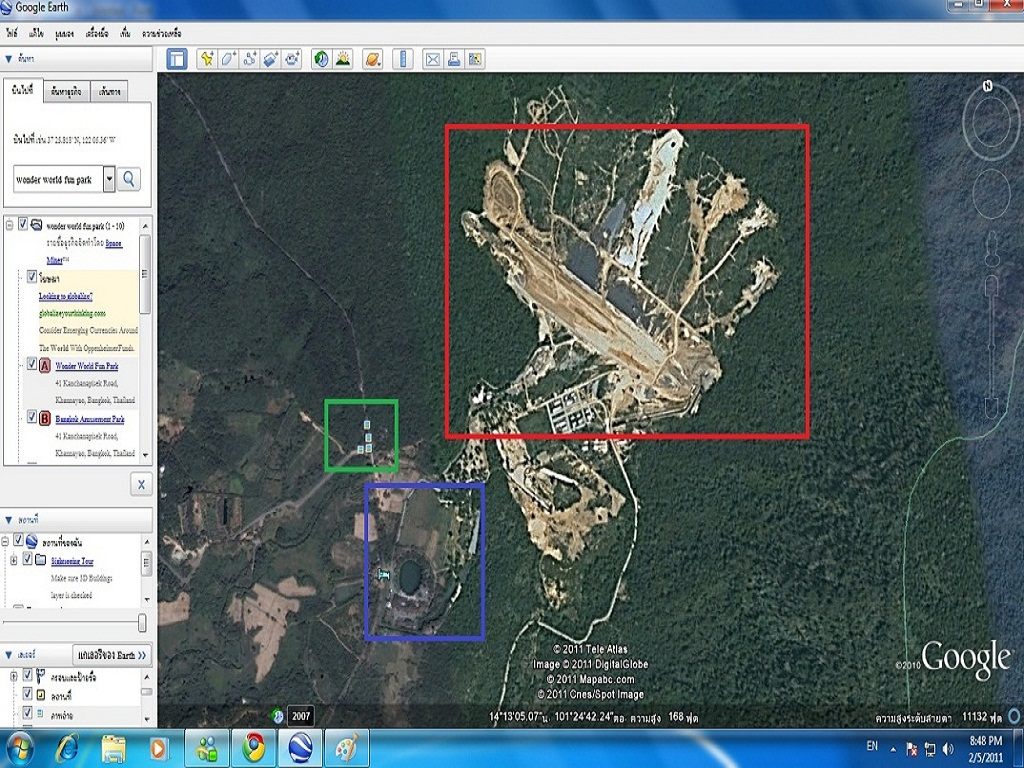
Task: Collapse the Layers (เลเยอร์) panel triangle
Action: (8, 654)
